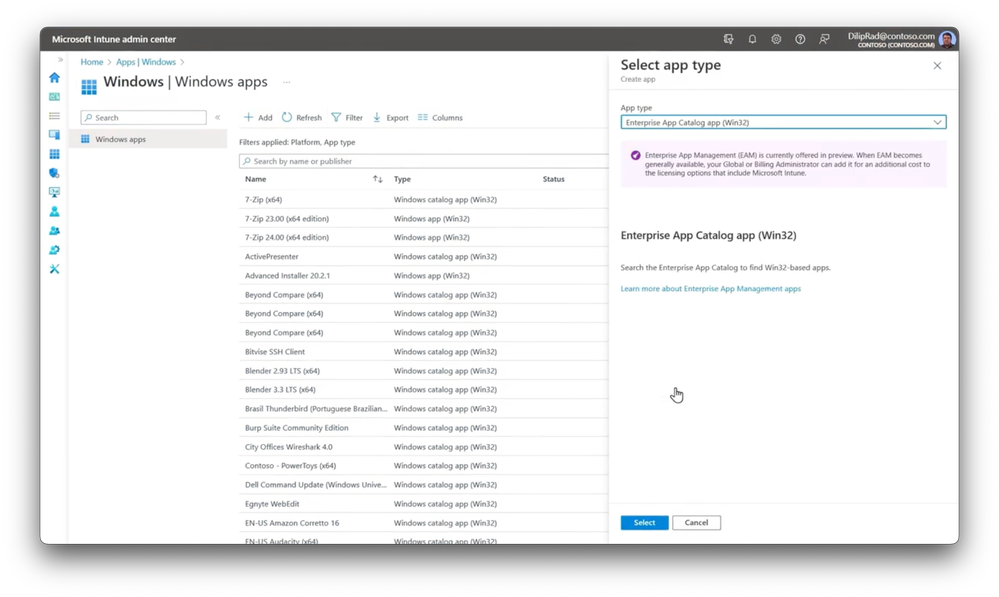Open 7-Zip (x64) app row
Screen dimensions: 999x597
263,199
